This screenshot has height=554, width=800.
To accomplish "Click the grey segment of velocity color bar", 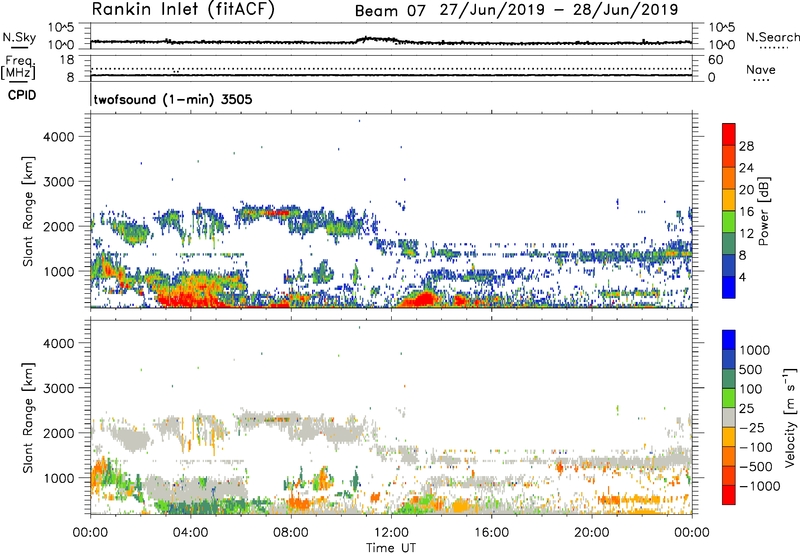I will coord(729,417).
